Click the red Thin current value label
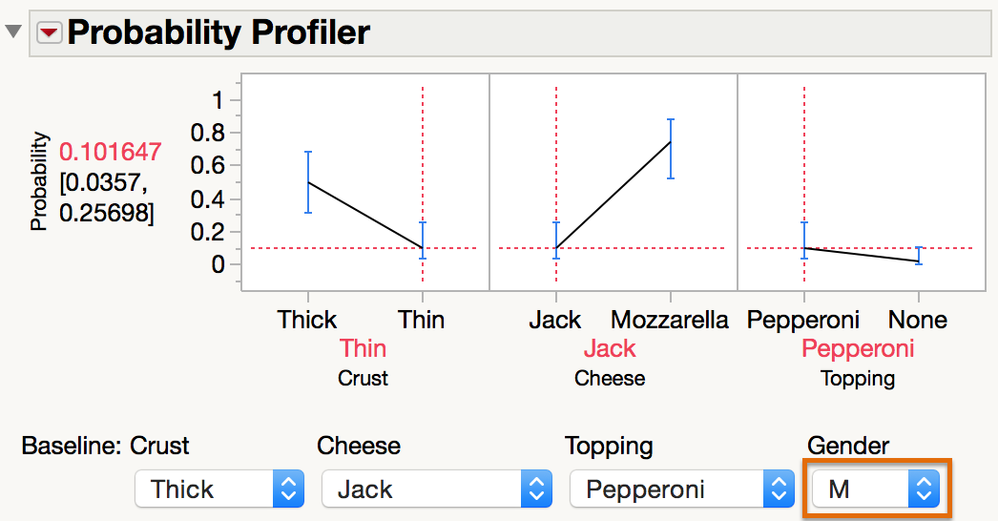Image resolution: width=998 pixels, height=521 pixels. 363,349
